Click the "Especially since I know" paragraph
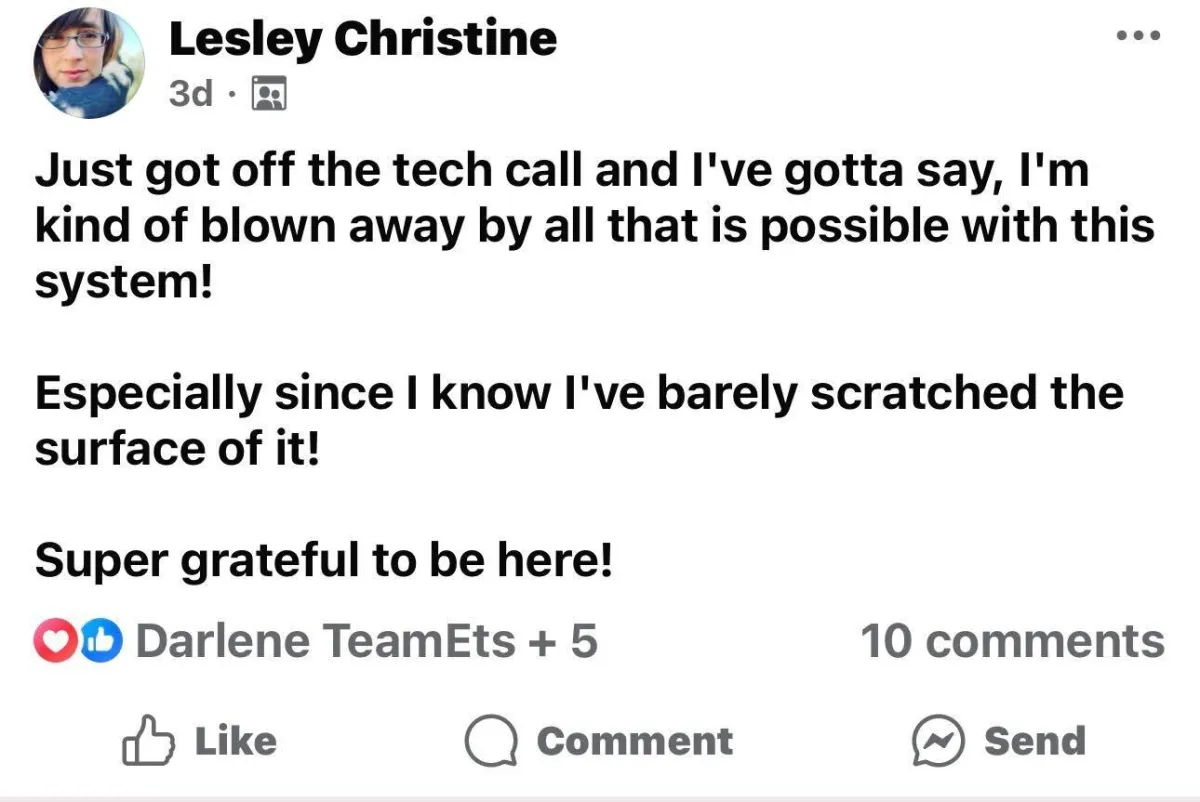The height and width of the screenshot is (802, 1200). point(579,421)
